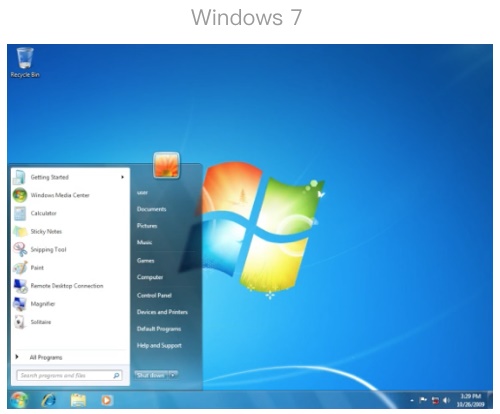Select the Remote Desktop Connection label
500x414 pixels.
coord(67,286)
